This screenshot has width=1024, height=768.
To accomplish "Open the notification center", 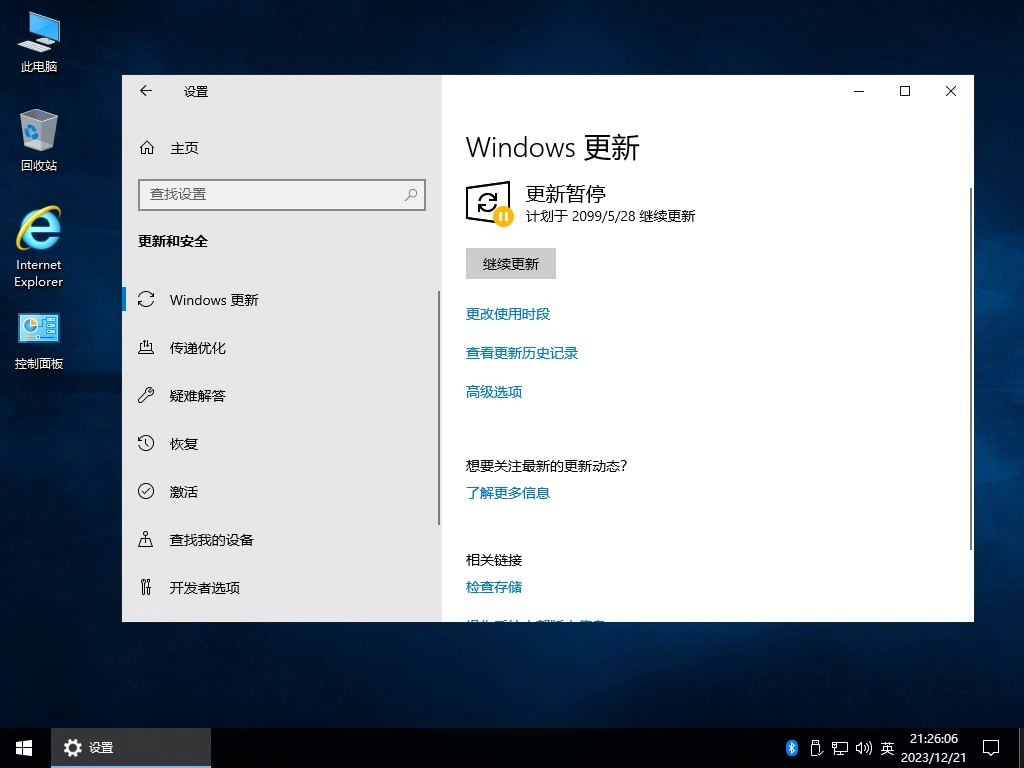I will (990, 747).
